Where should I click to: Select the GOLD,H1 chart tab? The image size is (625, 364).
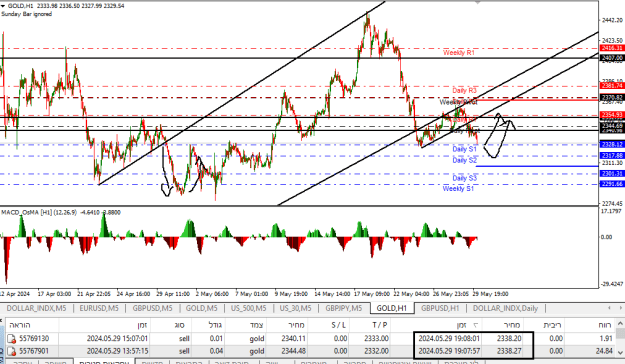(x=391, y=308)
